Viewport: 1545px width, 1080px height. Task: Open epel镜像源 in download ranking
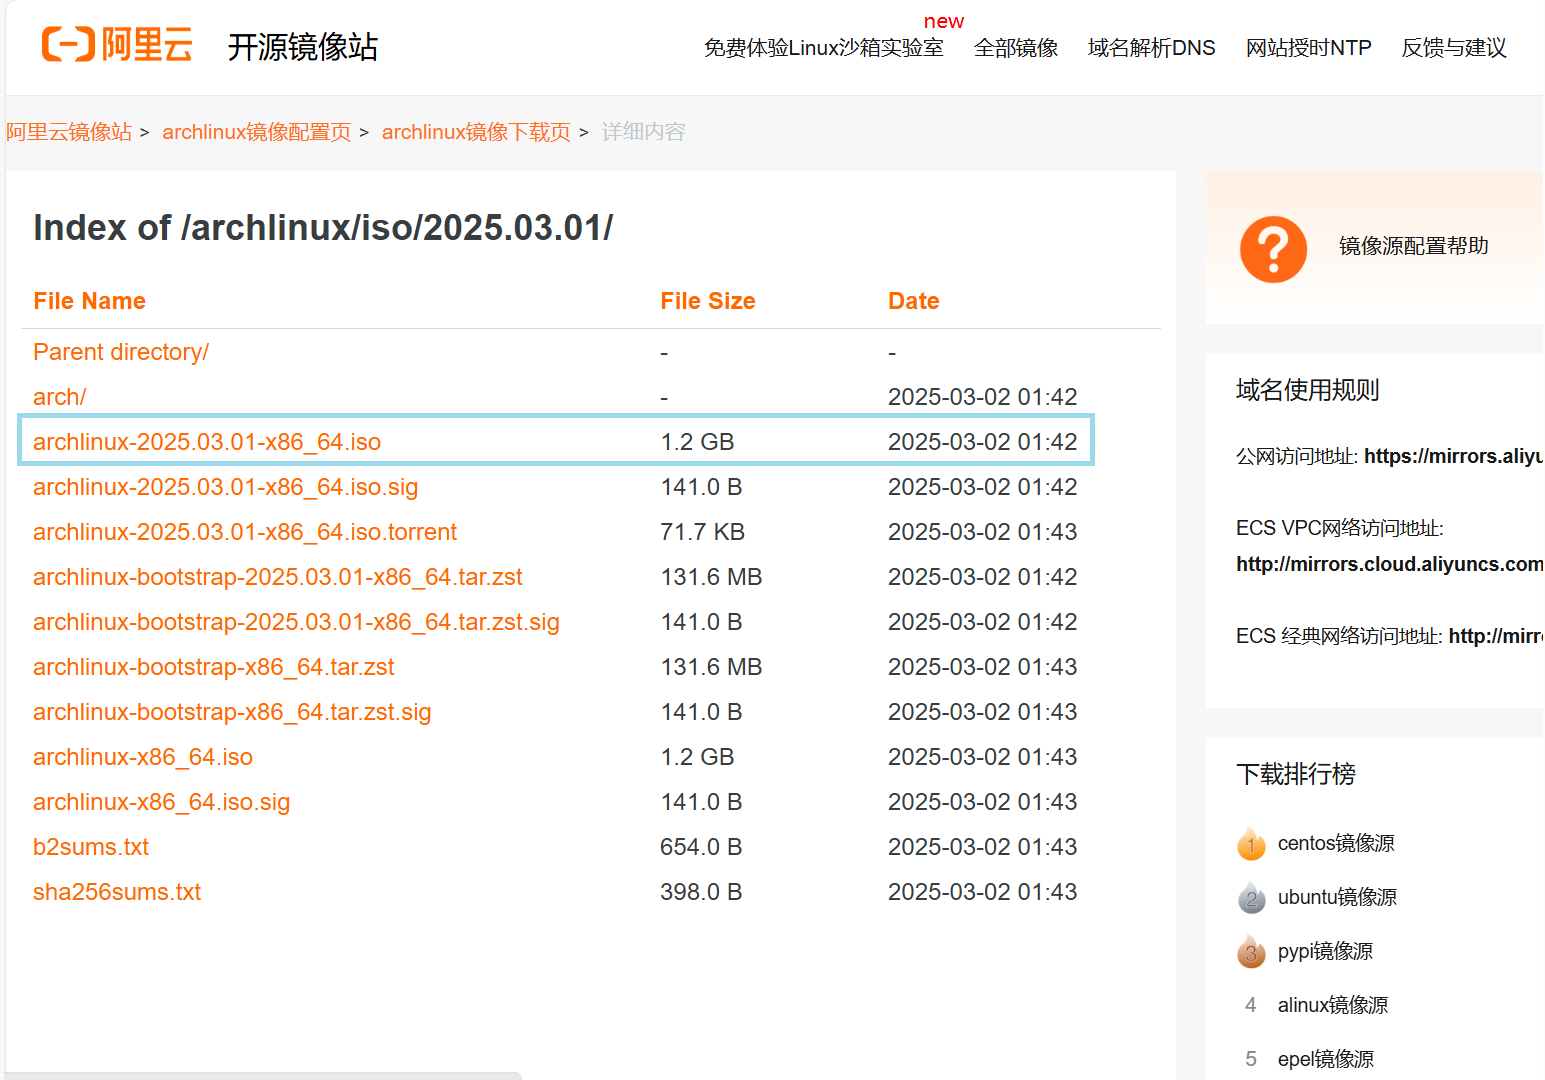[x=1325, y=1059]
